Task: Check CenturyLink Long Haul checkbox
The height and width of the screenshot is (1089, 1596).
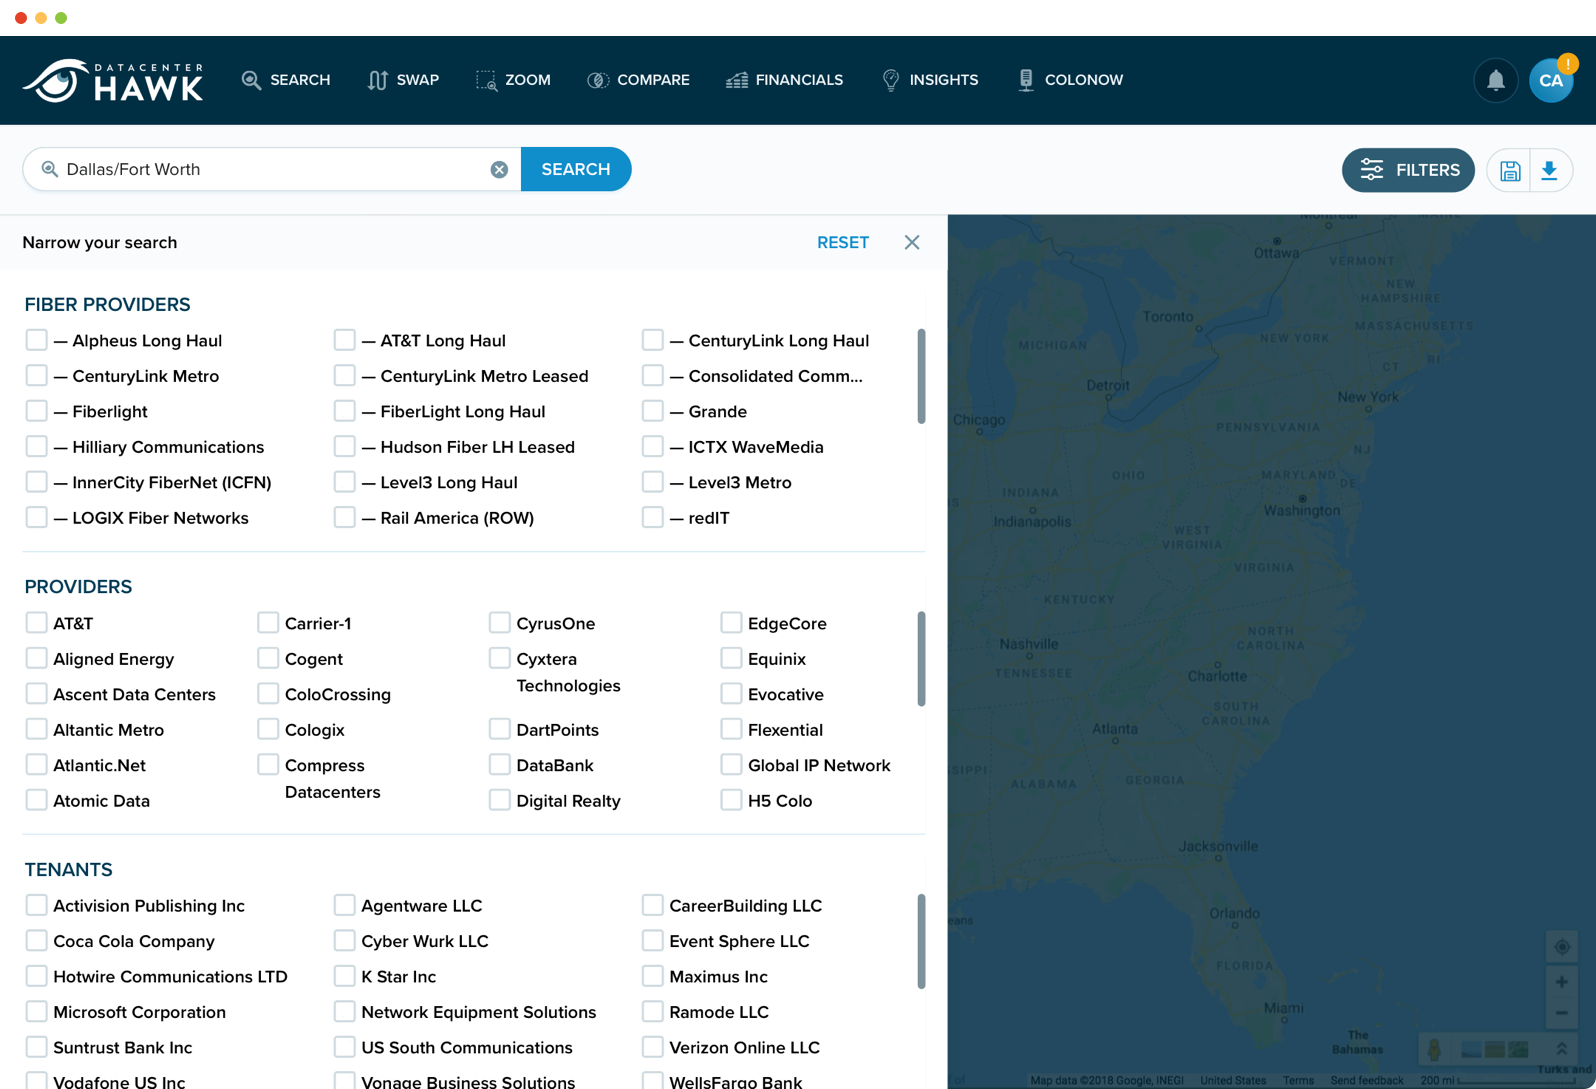Action: coord(652,340)
